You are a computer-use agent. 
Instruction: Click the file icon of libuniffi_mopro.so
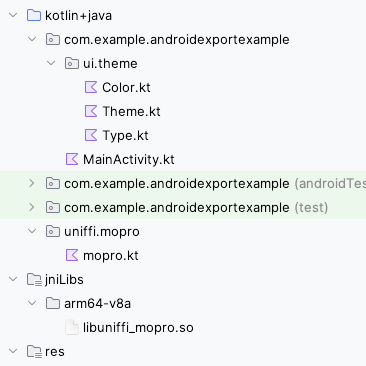point(72,327)
